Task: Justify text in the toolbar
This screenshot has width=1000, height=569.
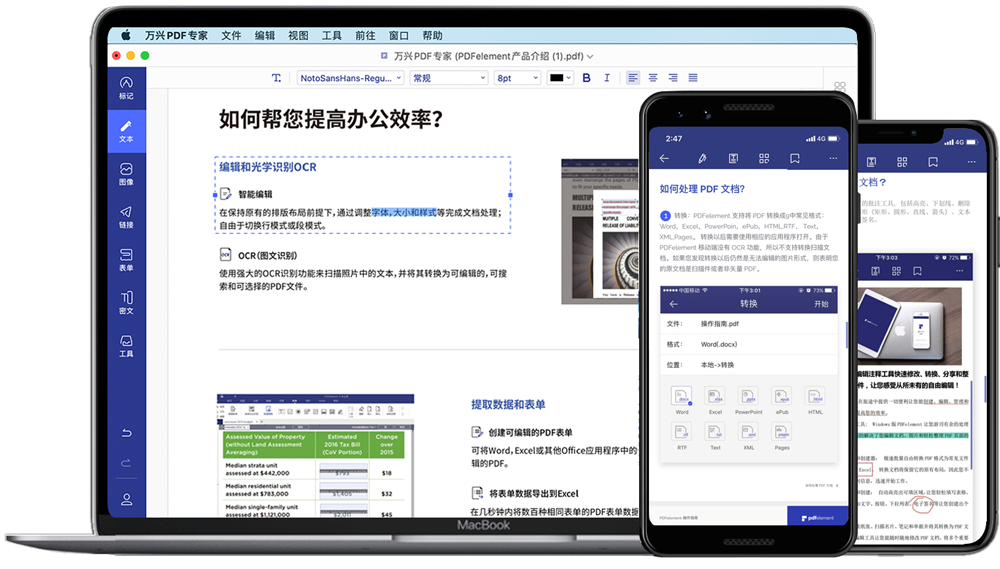Action: (x=693, y=78)
